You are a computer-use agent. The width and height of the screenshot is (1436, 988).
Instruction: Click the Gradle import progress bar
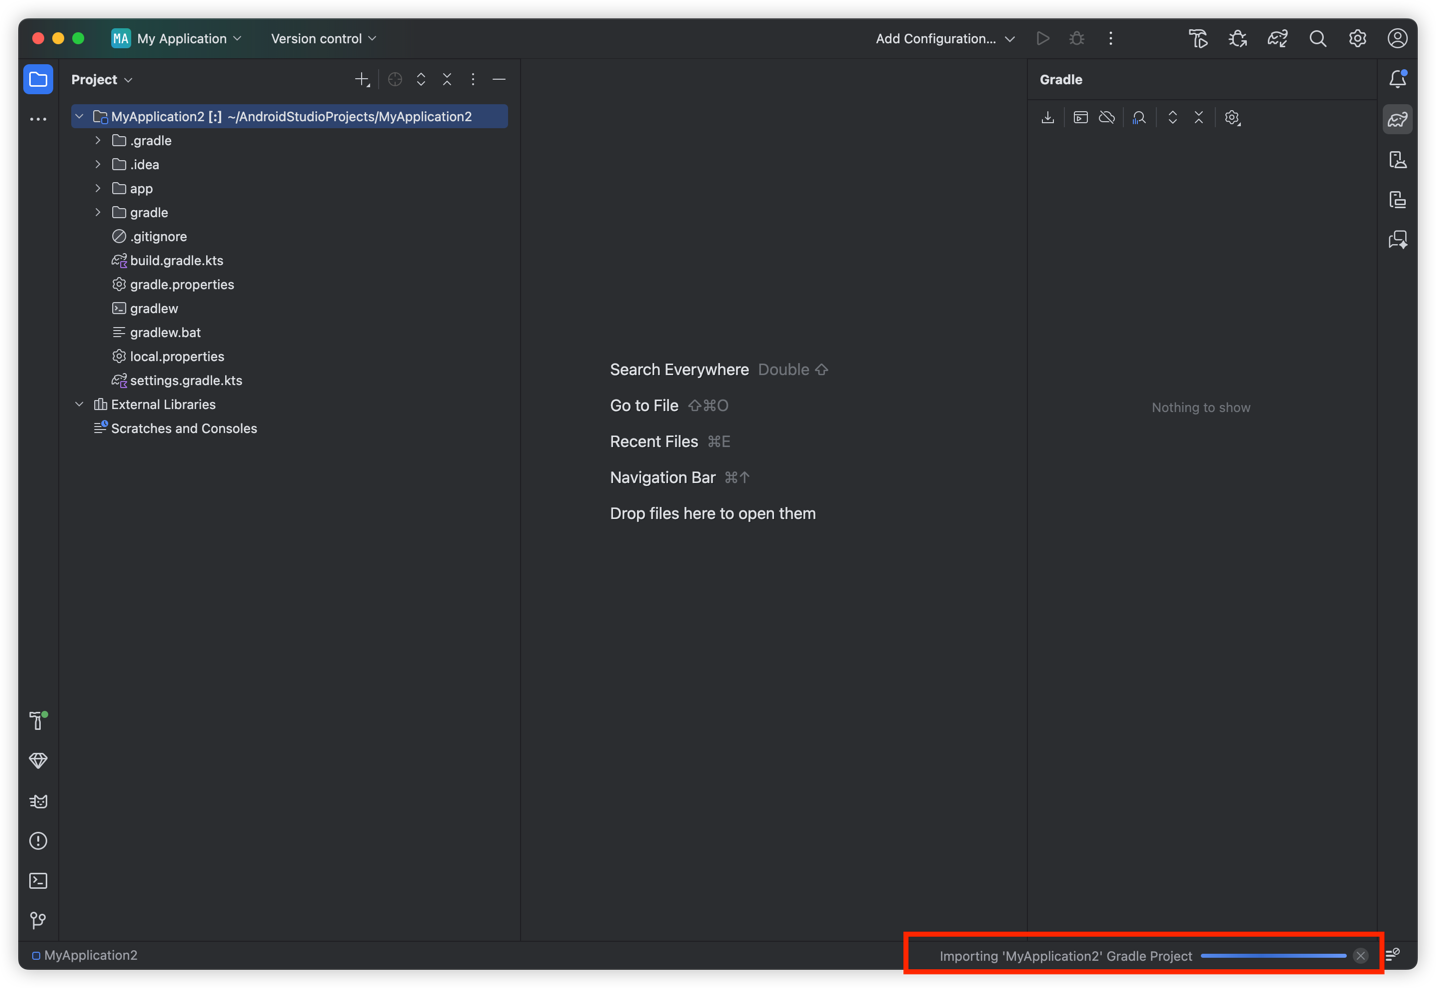pos(1273,956)
